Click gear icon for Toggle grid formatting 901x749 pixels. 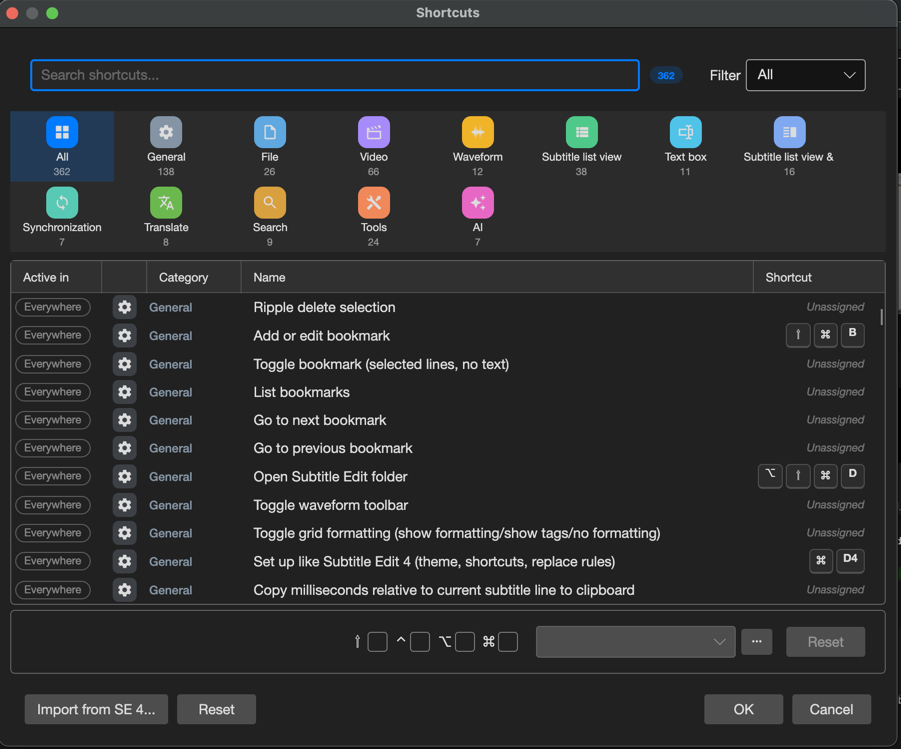(125, 533)
